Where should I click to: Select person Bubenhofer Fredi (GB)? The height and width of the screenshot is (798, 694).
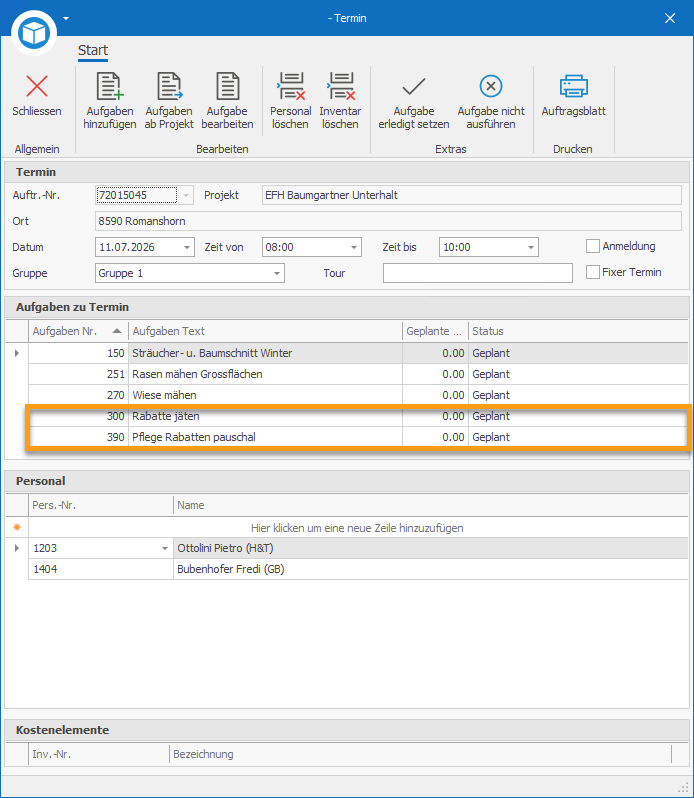tap(430, 569)
